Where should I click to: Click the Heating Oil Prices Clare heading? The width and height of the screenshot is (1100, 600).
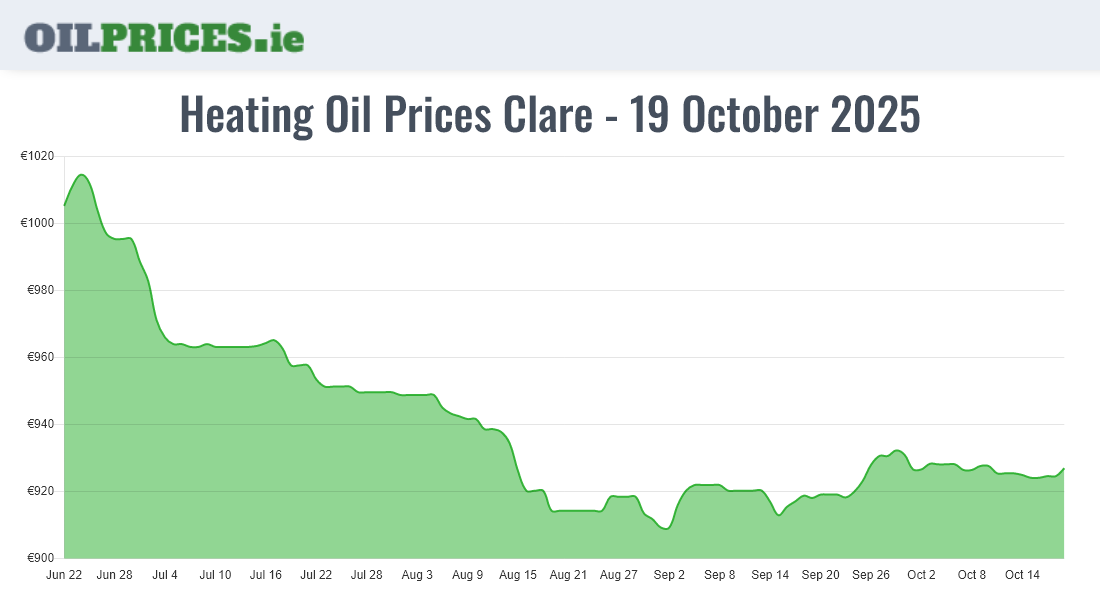tap(549, 115)
